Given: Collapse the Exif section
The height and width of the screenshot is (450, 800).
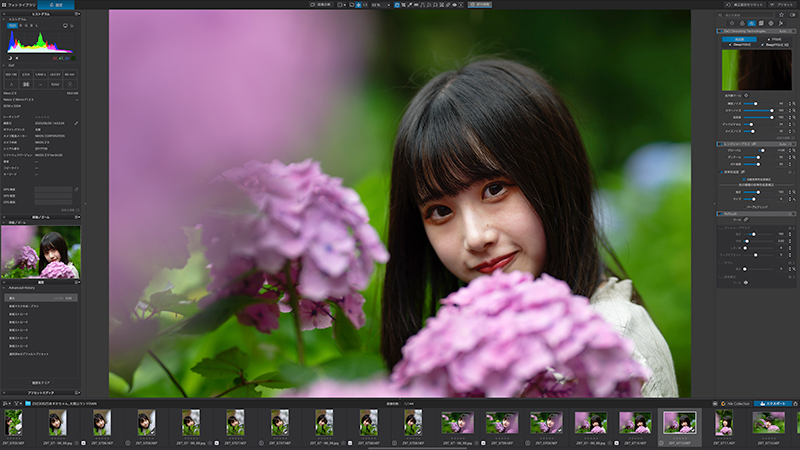Looking at the screenshot, I should 4,65.
